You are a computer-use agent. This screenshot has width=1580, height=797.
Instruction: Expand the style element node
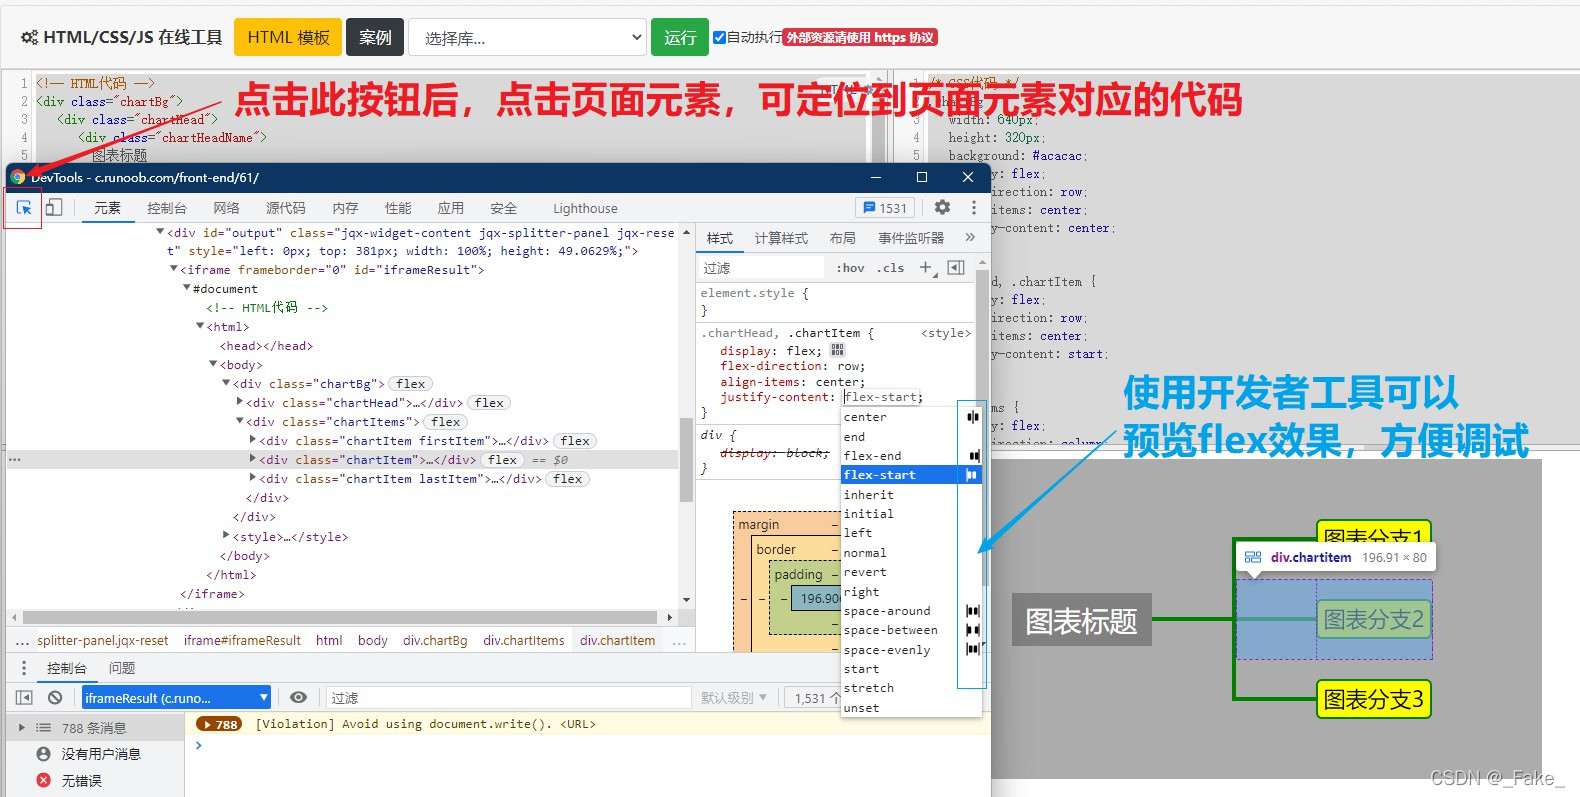(226, 536)
